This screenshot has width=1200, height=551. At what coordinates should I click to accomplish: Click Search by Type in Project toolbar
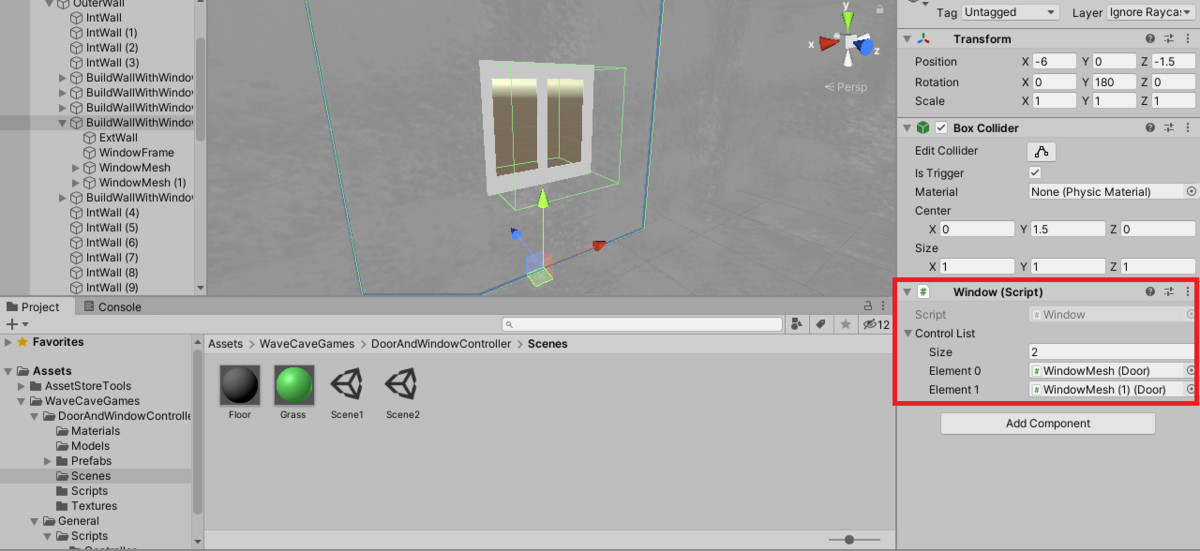click(x=797, y=324)
